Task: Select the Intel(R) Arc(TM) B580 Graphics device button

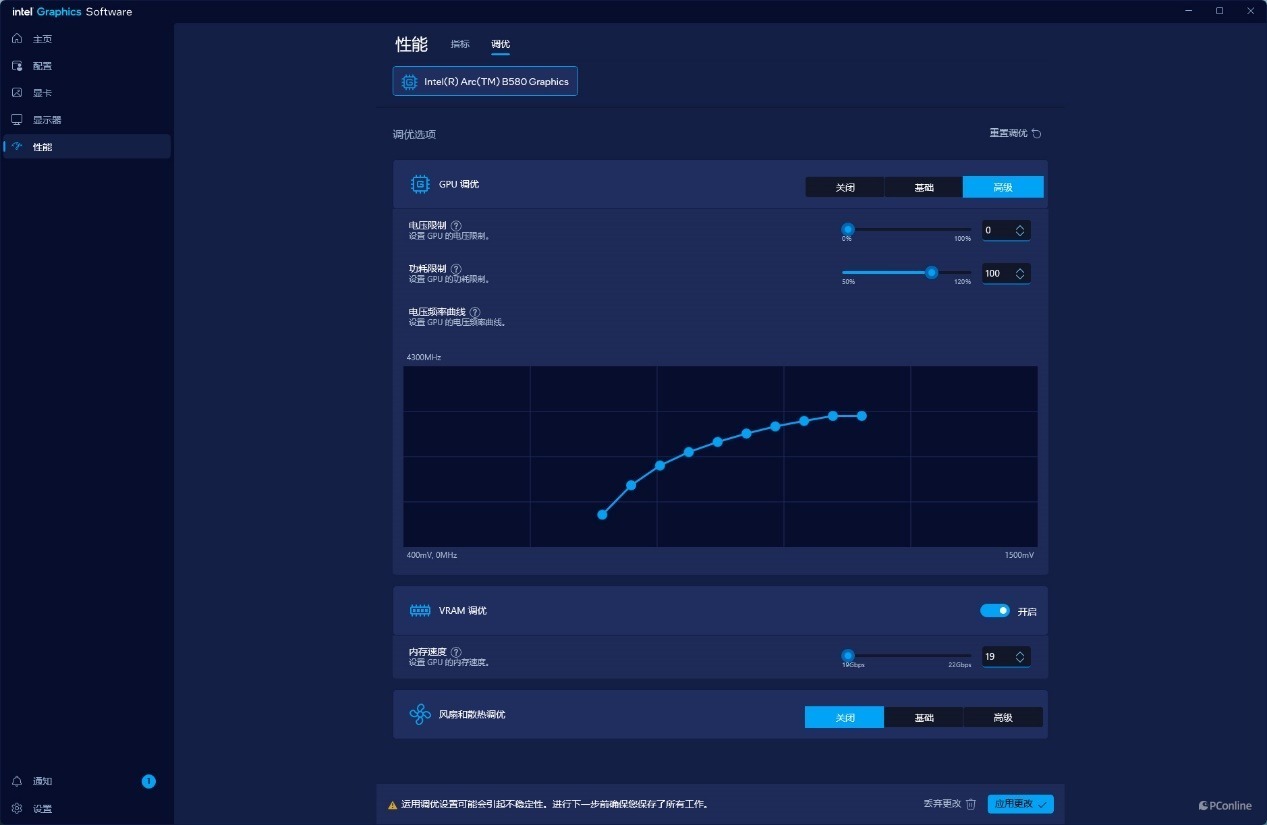Action: pyautogui.click(x=485, y=82)
